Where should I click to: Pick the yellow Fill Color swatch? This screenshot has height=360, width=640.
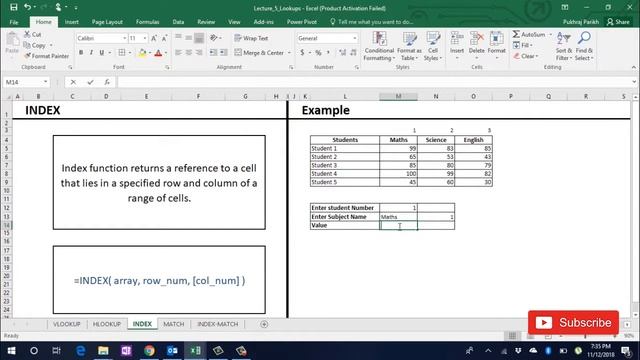[142, 52]
